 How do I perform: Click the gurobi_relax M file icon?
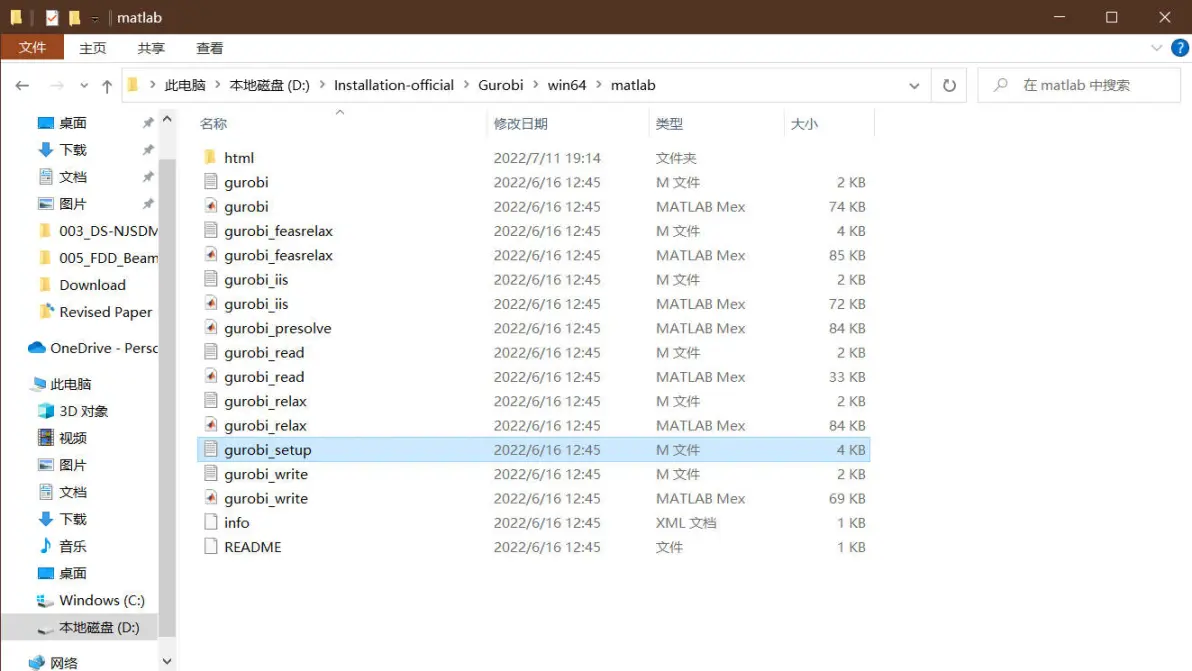click(x=211, y=400)
